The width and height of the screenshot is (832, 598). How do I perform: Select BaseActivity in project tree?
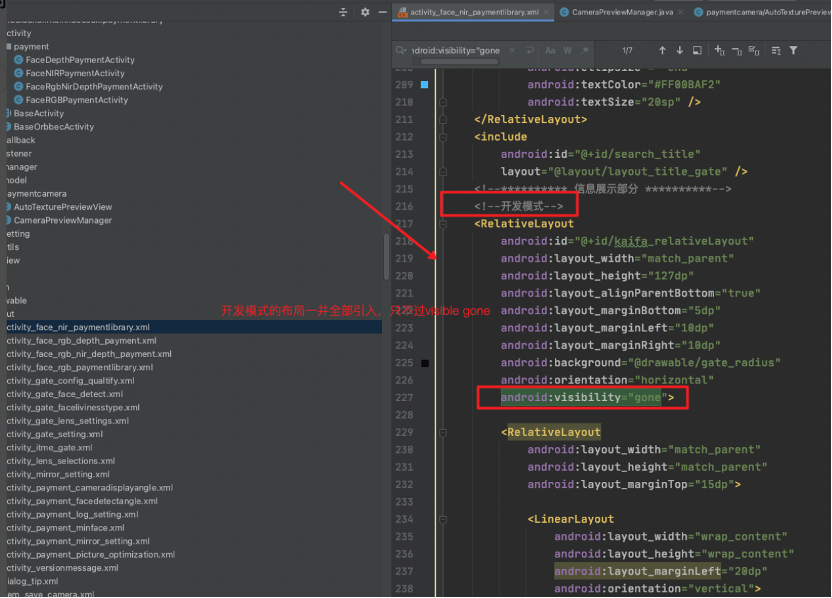[38, 113]
